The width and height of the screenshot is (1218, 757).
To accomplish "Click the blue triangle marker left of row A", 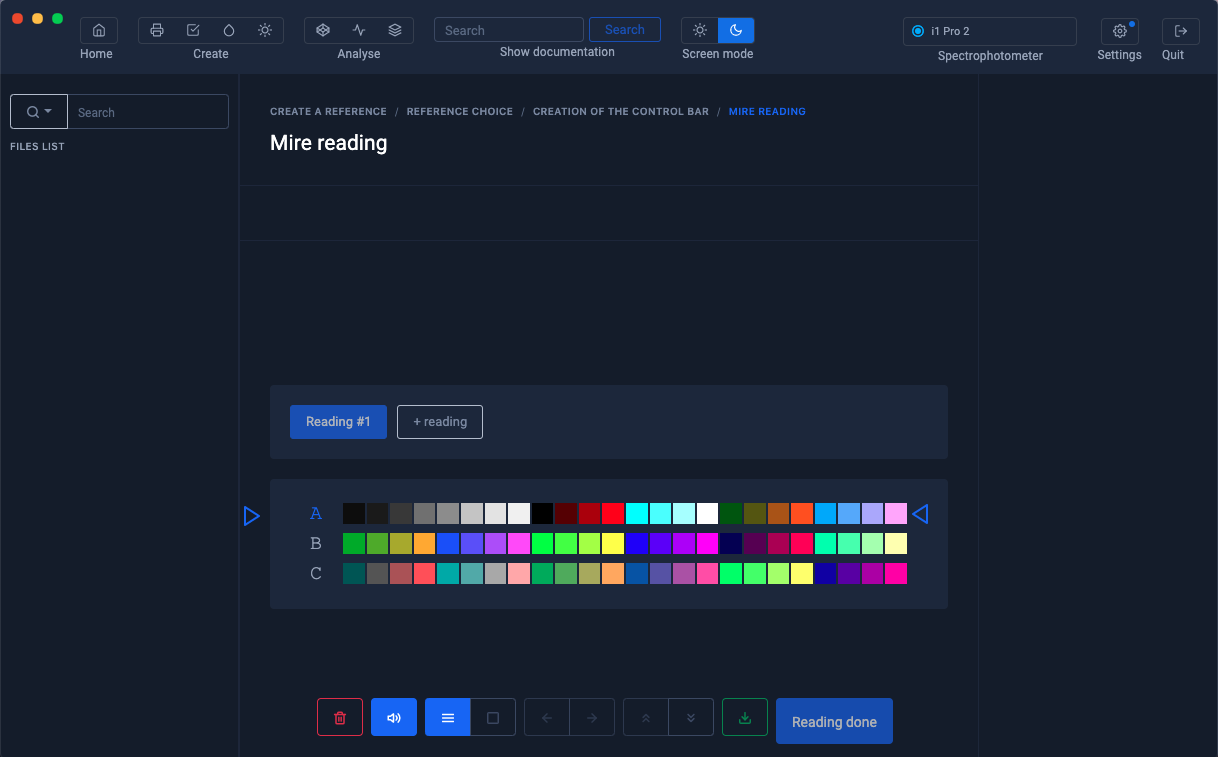I will [x=252, y=516].
